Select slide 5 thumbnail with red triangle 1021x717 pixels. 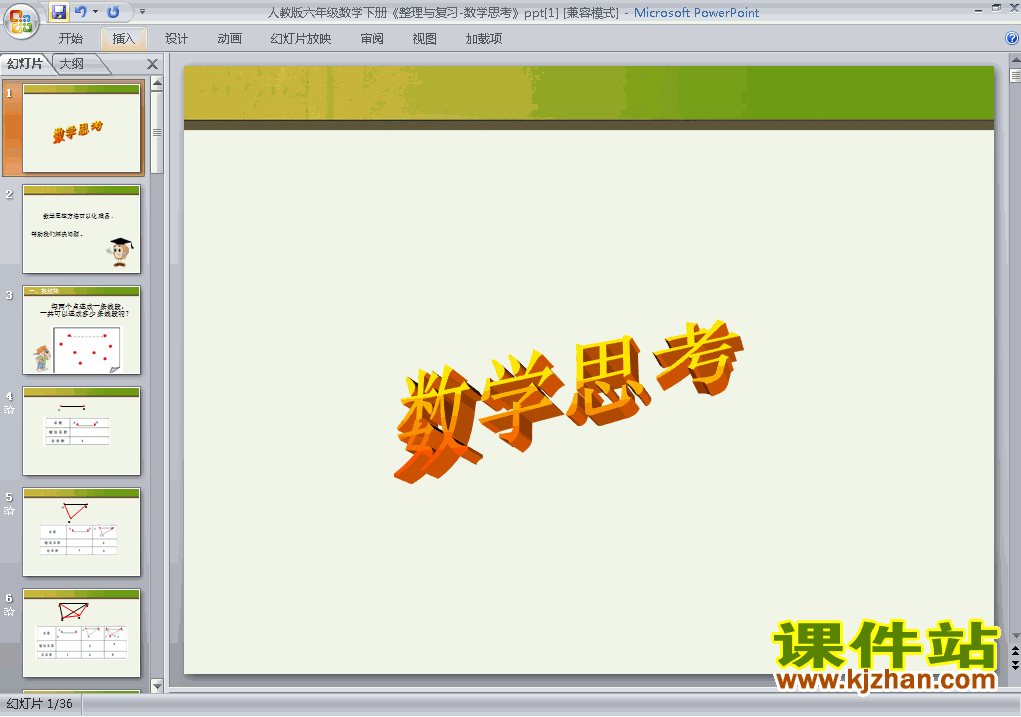tap(81, 532)
